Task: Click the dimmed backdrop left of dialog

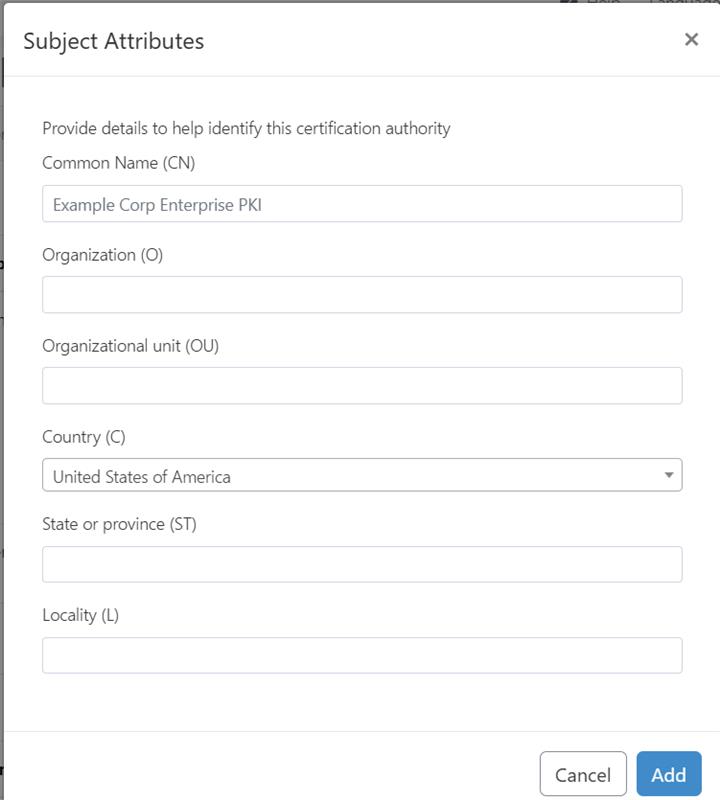Action: 2,408
